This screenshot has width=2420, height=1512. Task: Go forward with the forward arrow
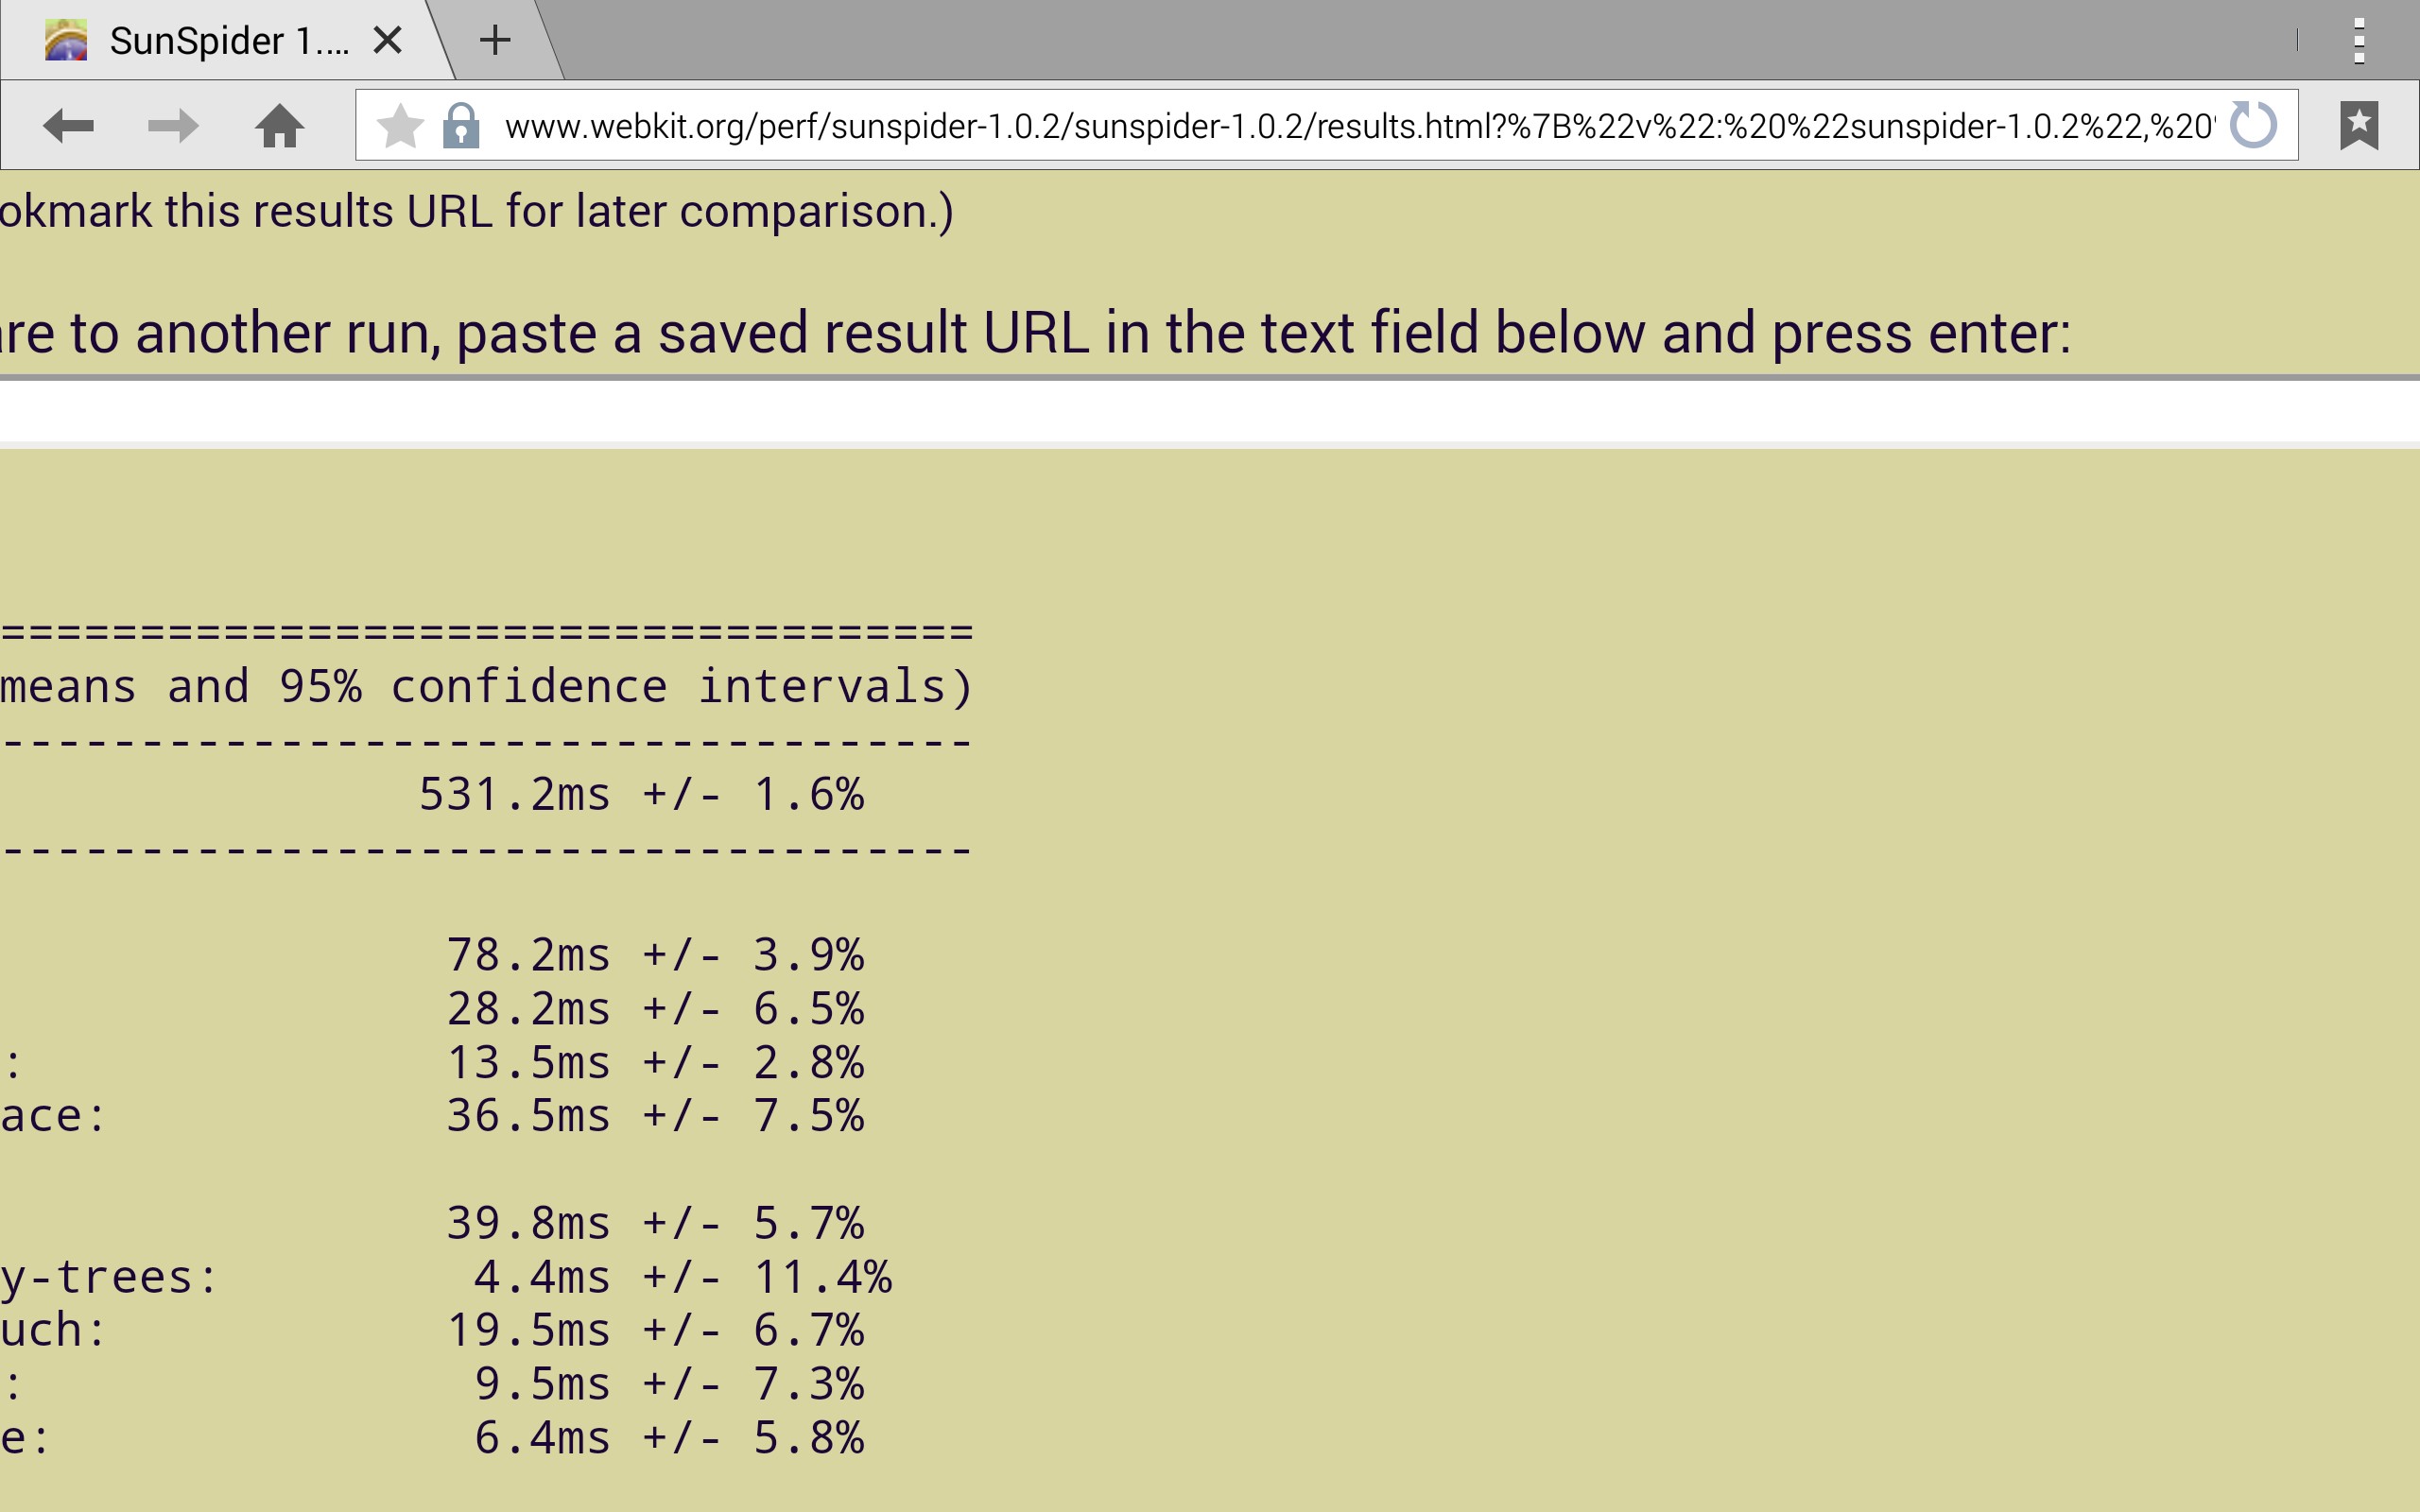pyautogui.click(x=172, y=126)
